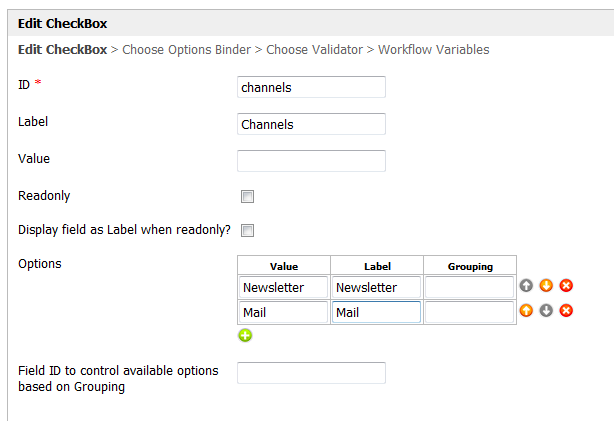Image resolution: width=614 pixels, height=421 pixels.
Task: Move the Newsletter option row down
Action: tap(546, 286)
